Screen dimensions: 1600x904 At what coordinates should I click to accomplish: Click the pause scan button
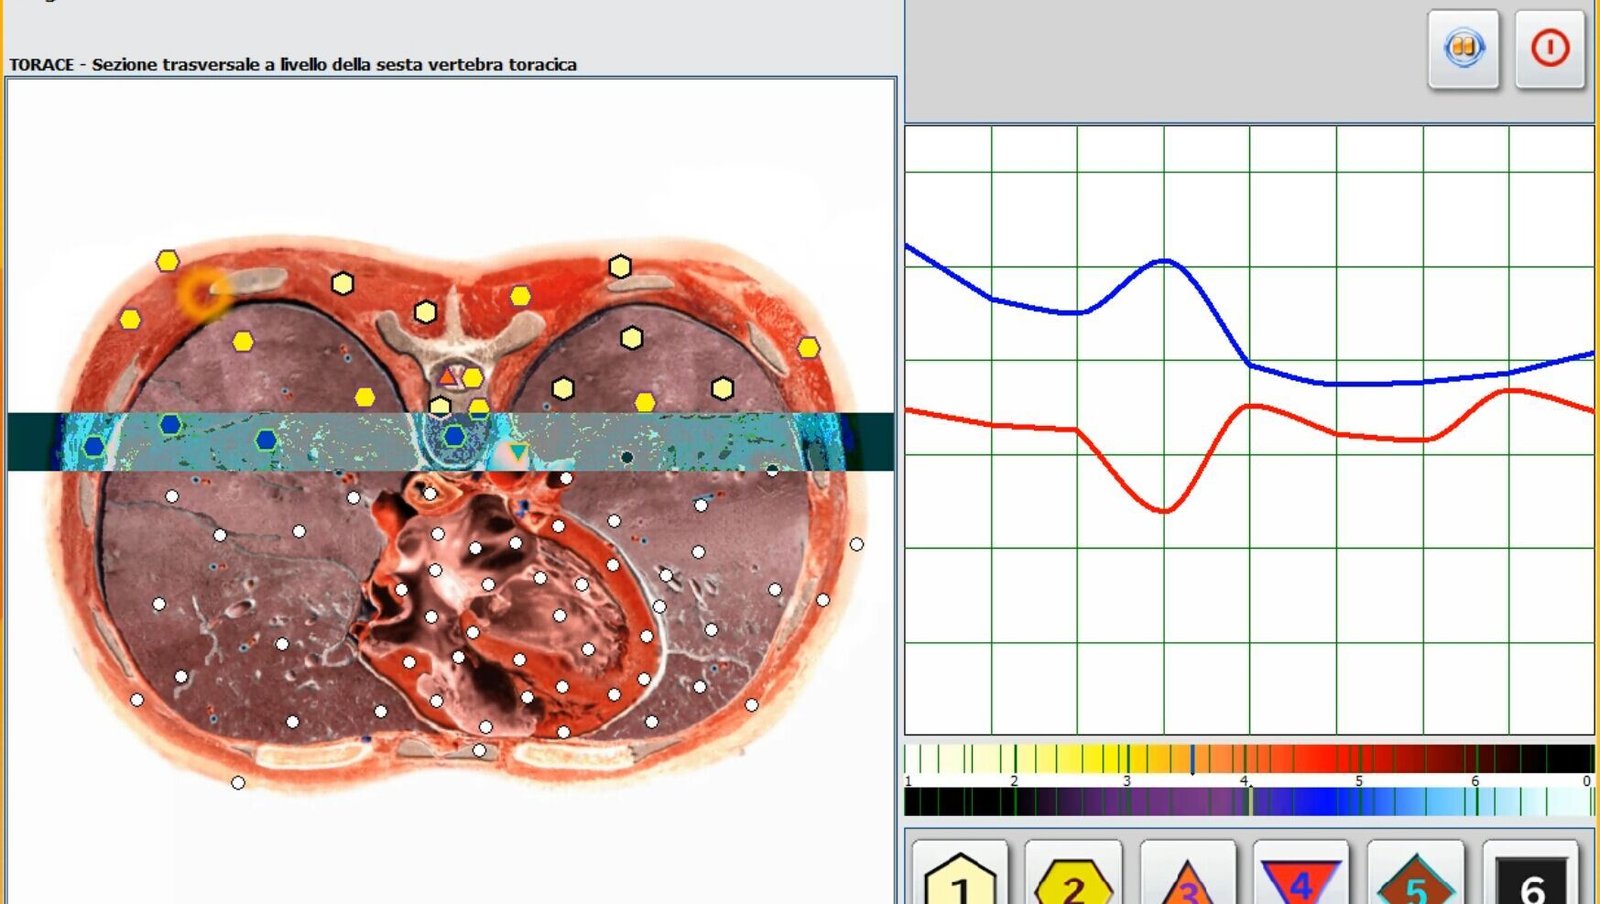point(1463,49)
